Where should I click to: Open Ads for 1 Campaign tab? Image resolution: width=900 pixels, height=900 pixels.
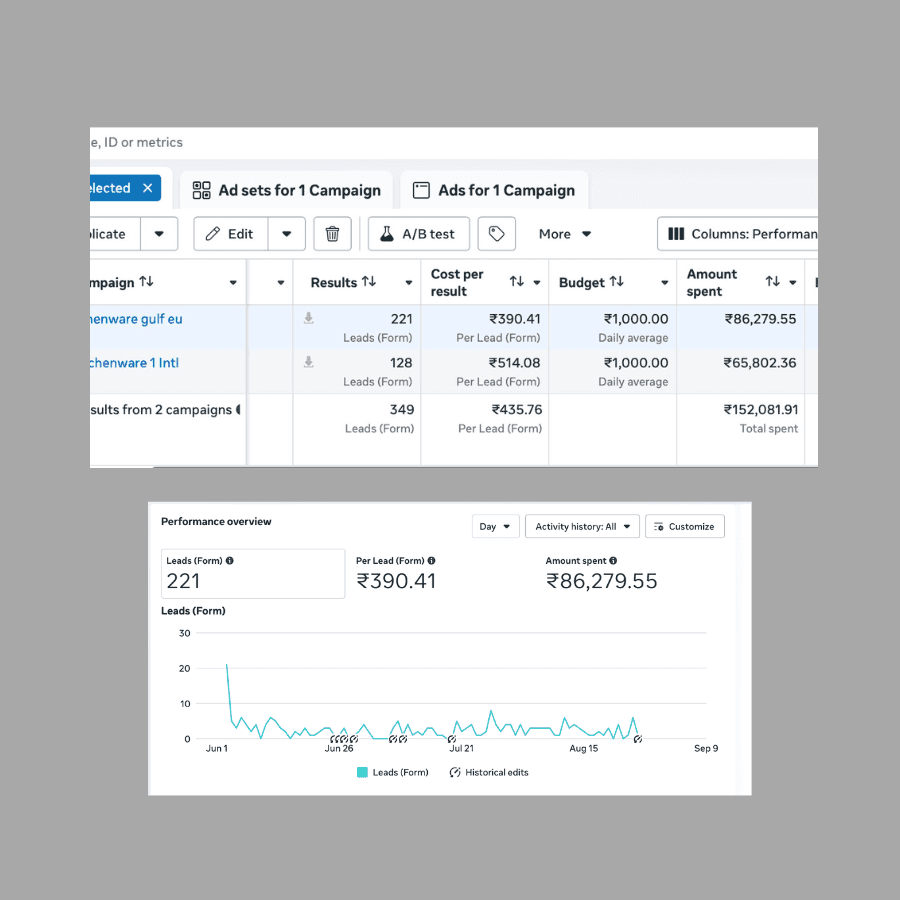(494, 191)
